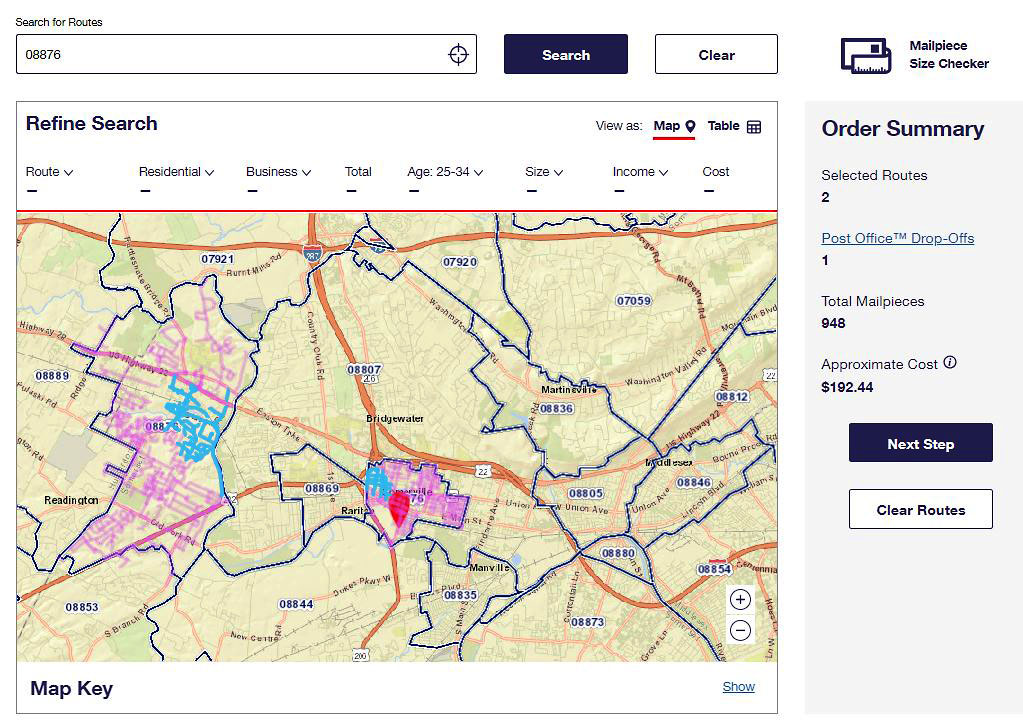
Task: Click the Interstate 287 shield on map
Action: tap(313, 252)
